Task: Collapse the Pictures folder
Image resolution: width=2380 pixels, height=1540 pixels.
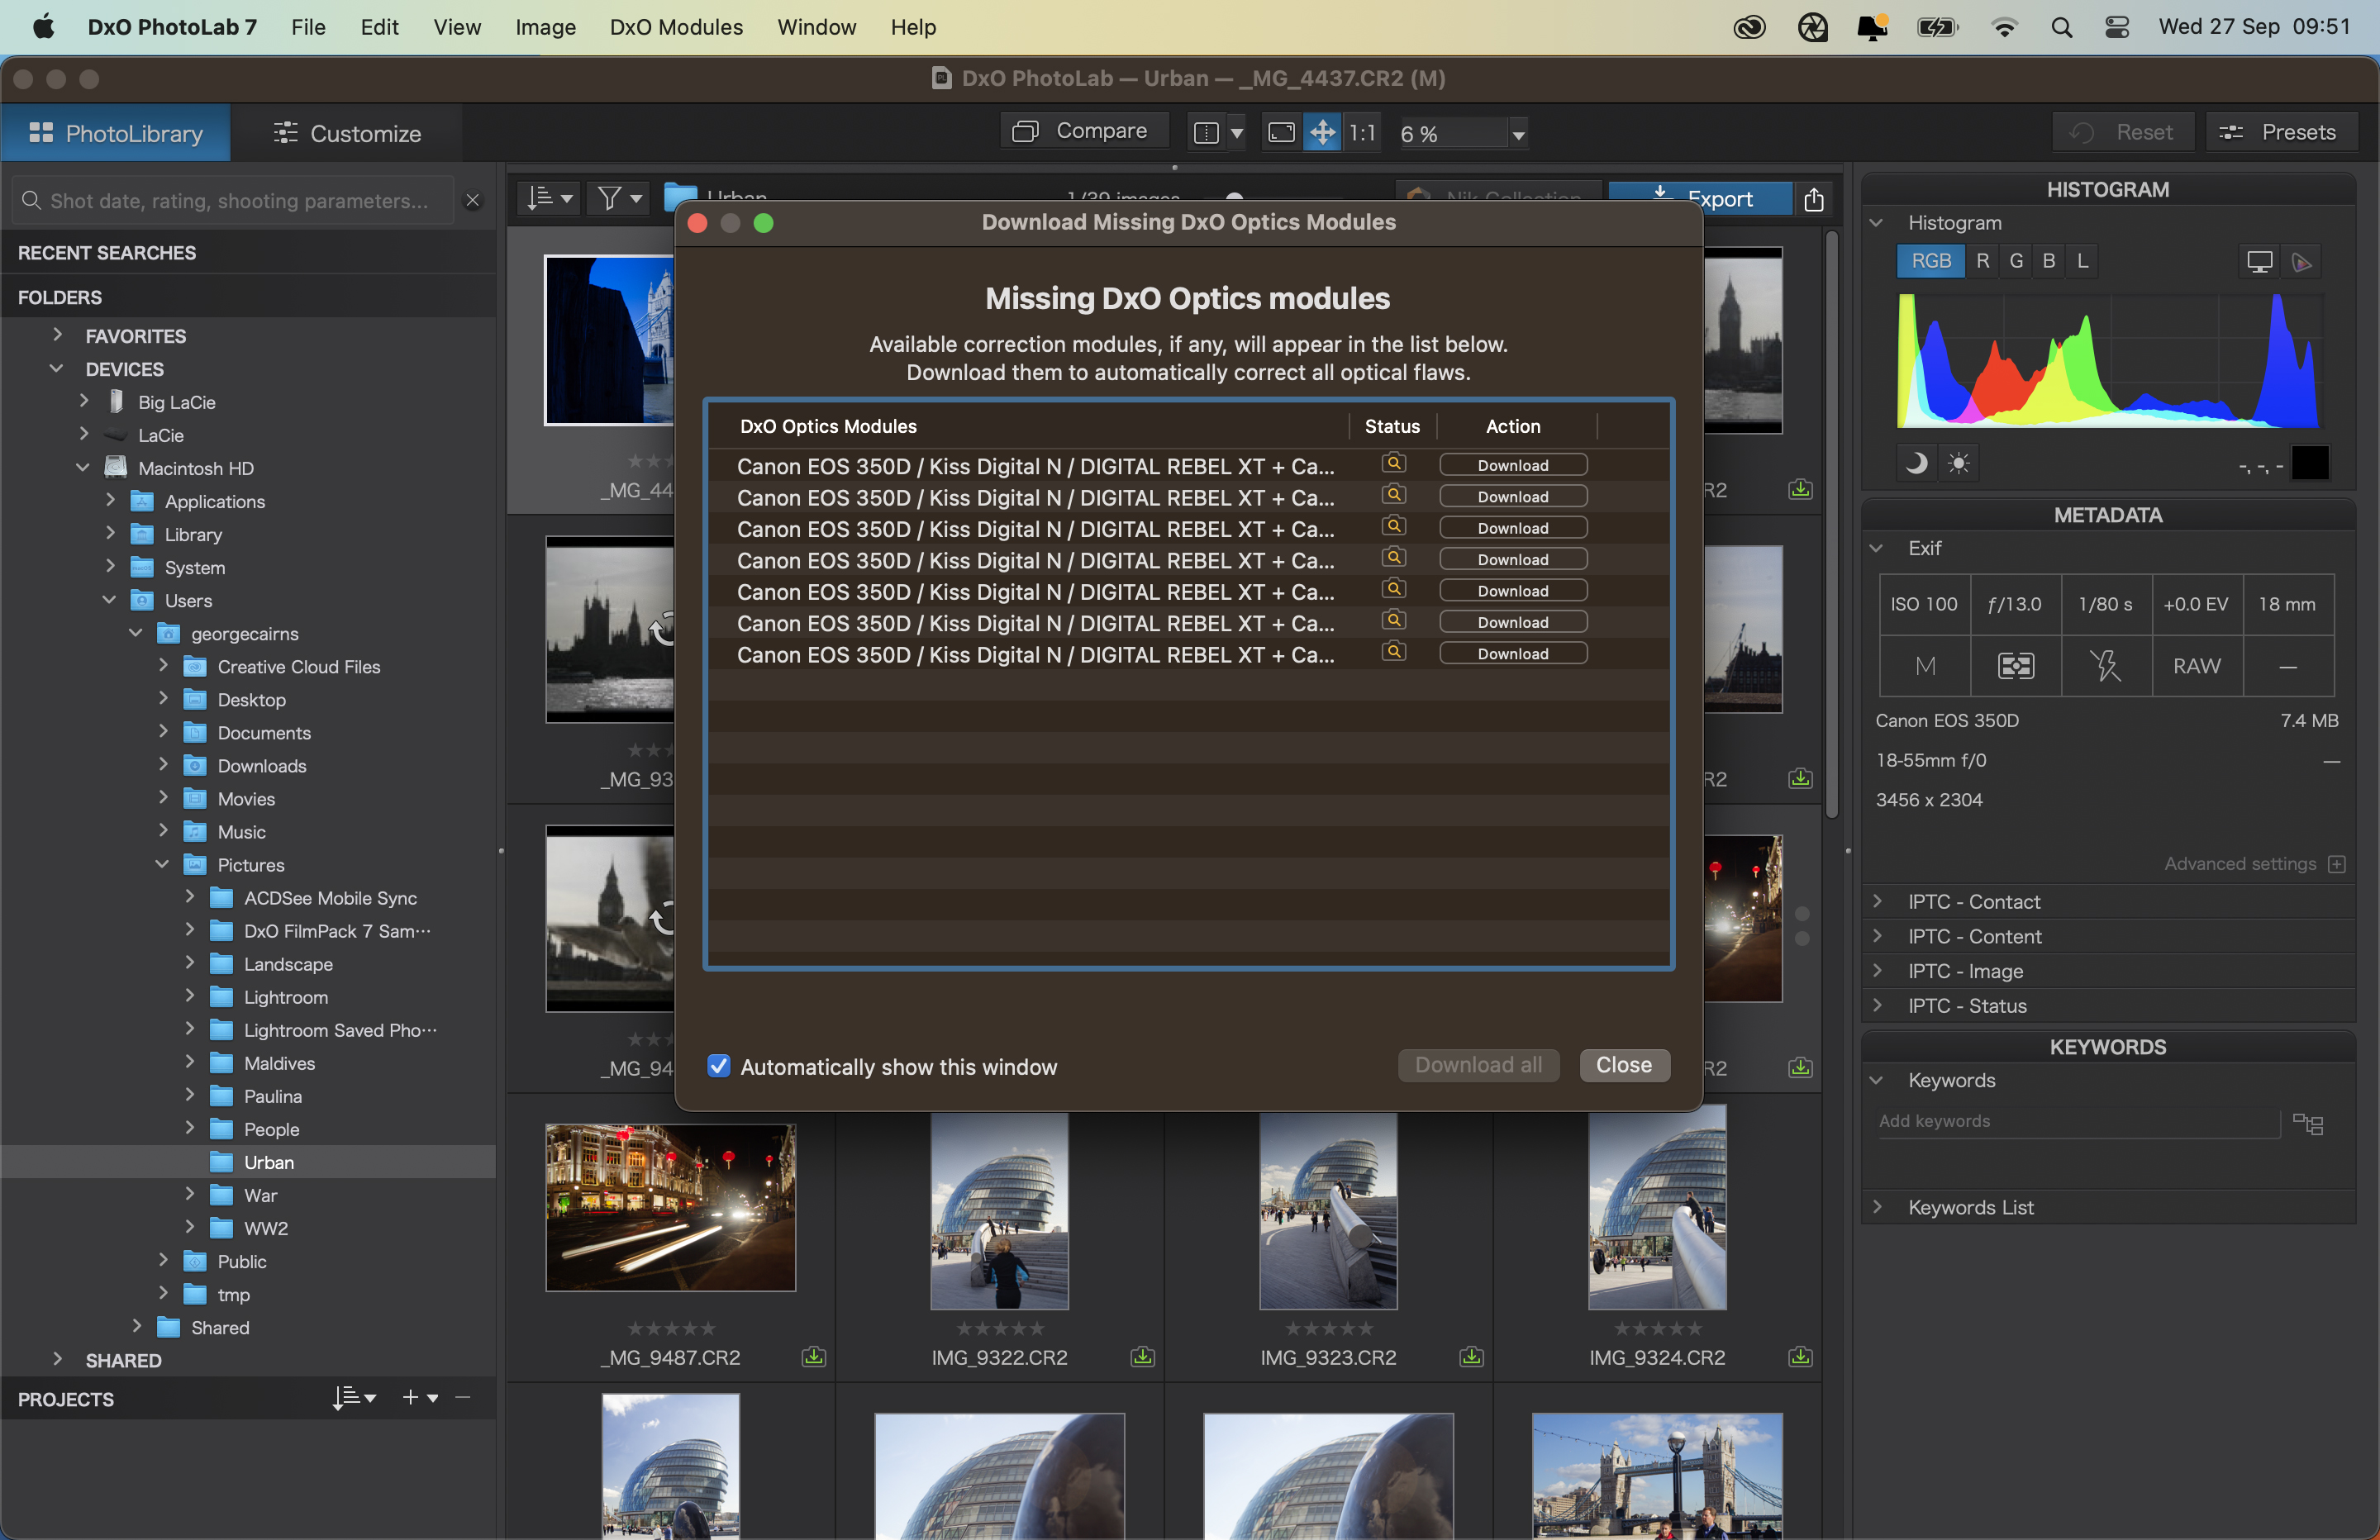Action: pyautogui.click(x=162, y=864)
